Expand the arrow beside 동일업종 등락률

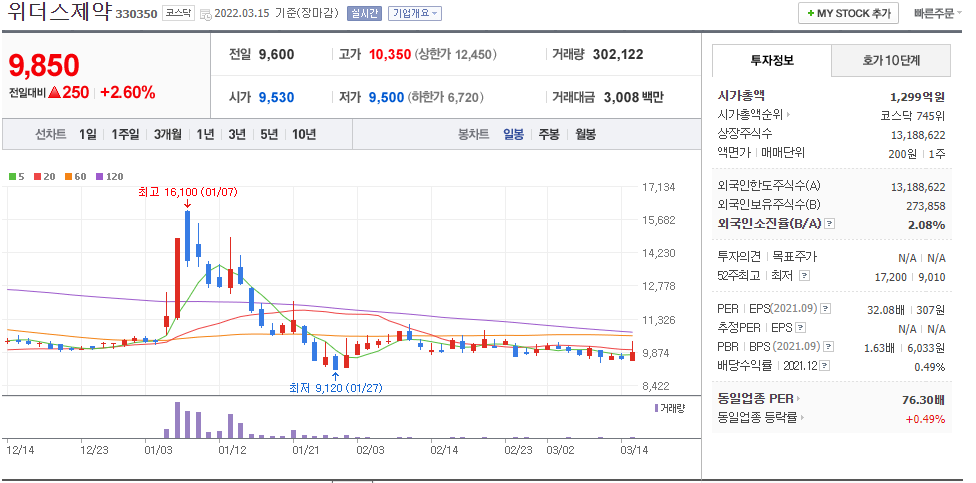click(x=801, y=418)
